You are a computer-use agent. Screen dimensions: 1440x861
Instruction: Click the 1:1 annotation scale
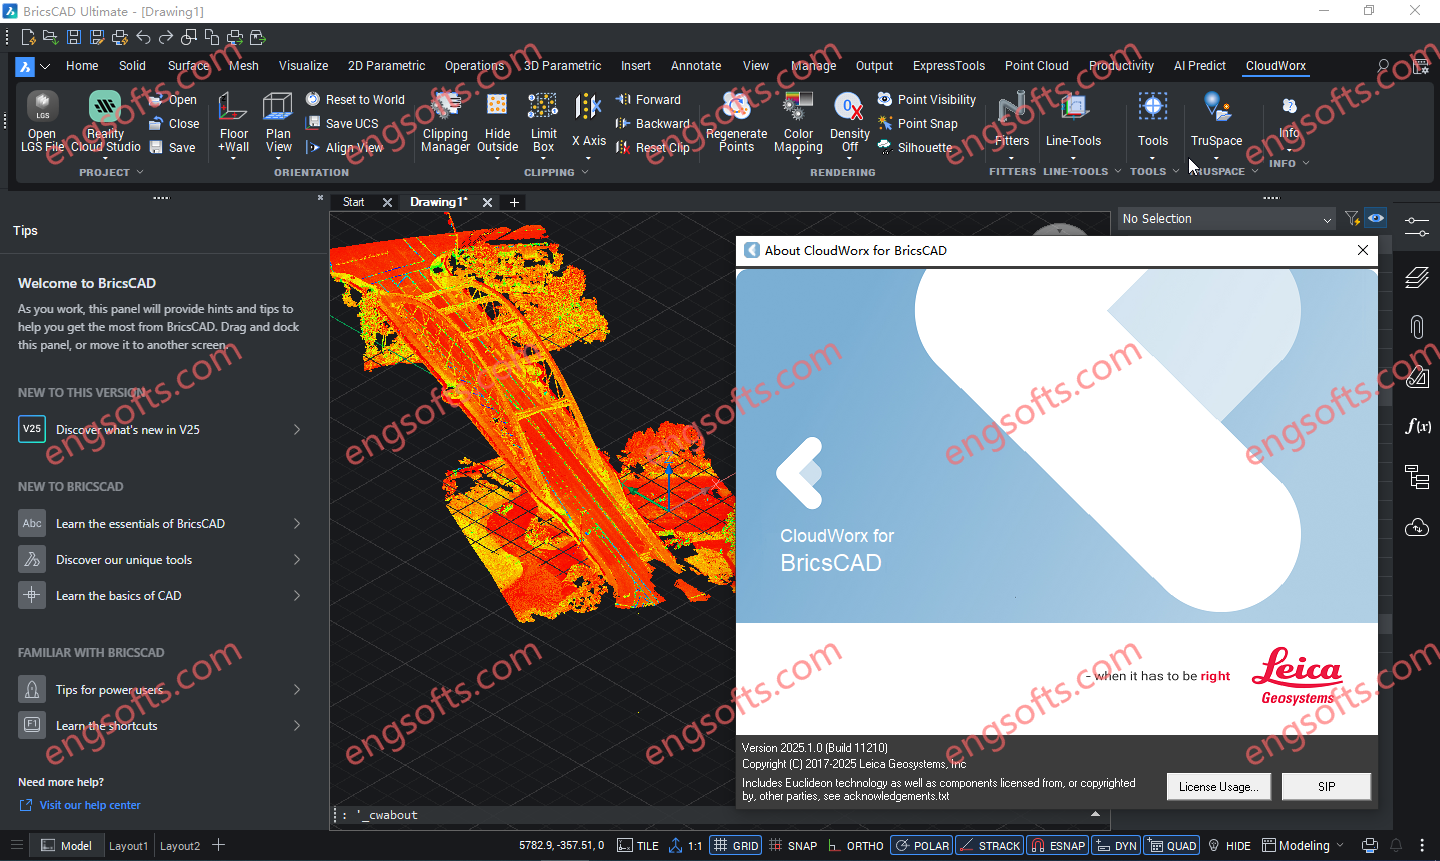[x=686, y=846]
